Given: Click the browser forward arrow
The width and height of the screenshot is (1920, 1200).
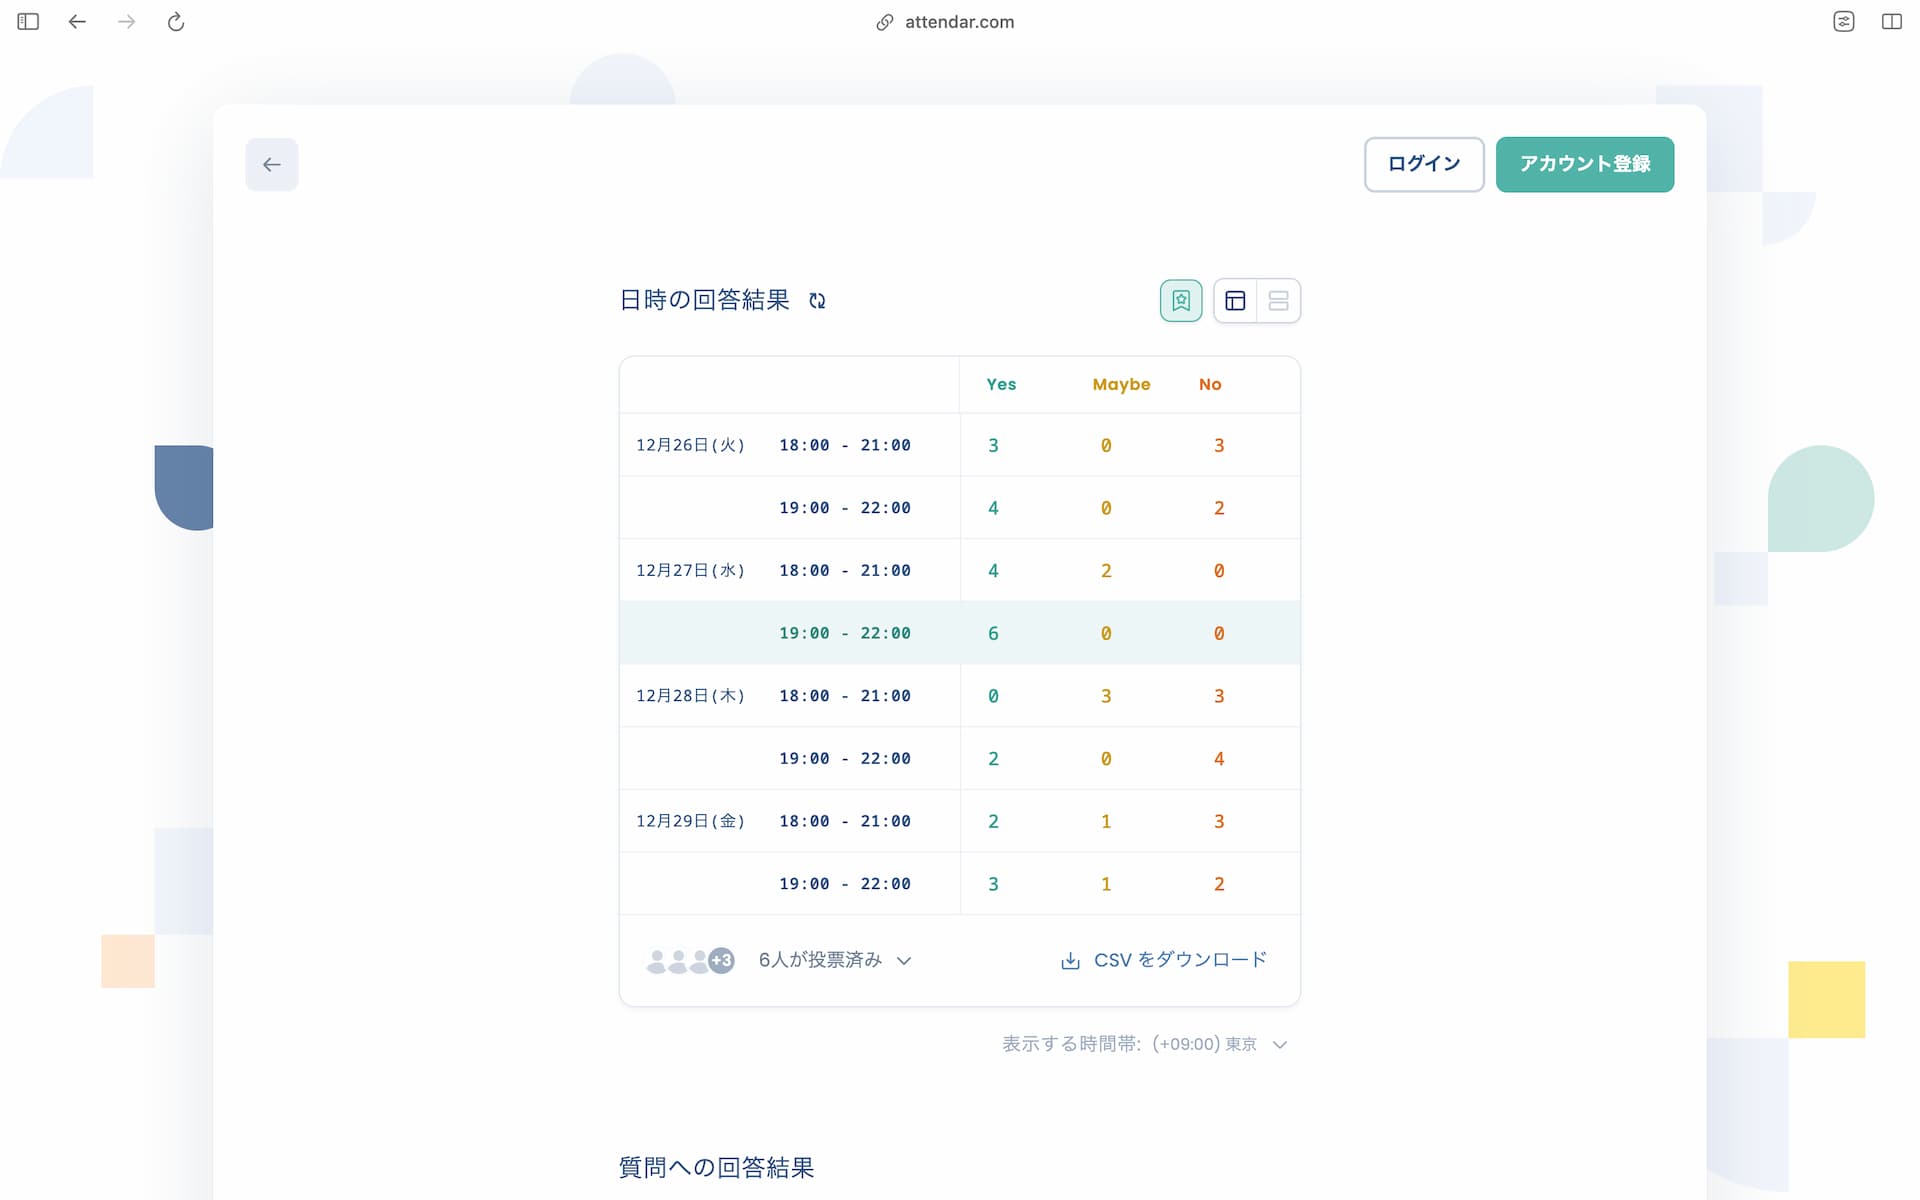Looking at the screenshot, I should click(126, 22).
